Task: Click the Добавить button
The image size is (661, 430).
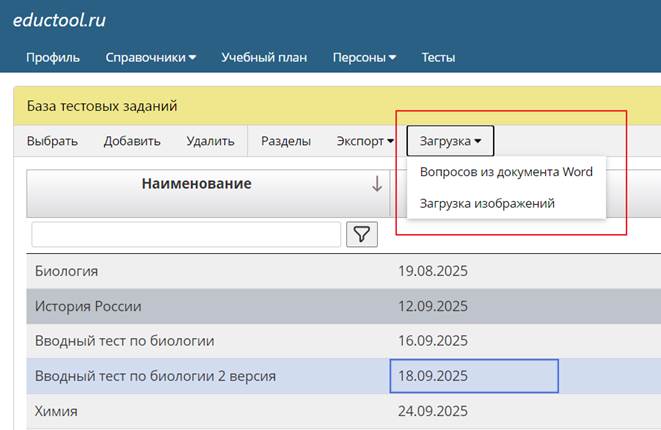Action: (132, 141)
